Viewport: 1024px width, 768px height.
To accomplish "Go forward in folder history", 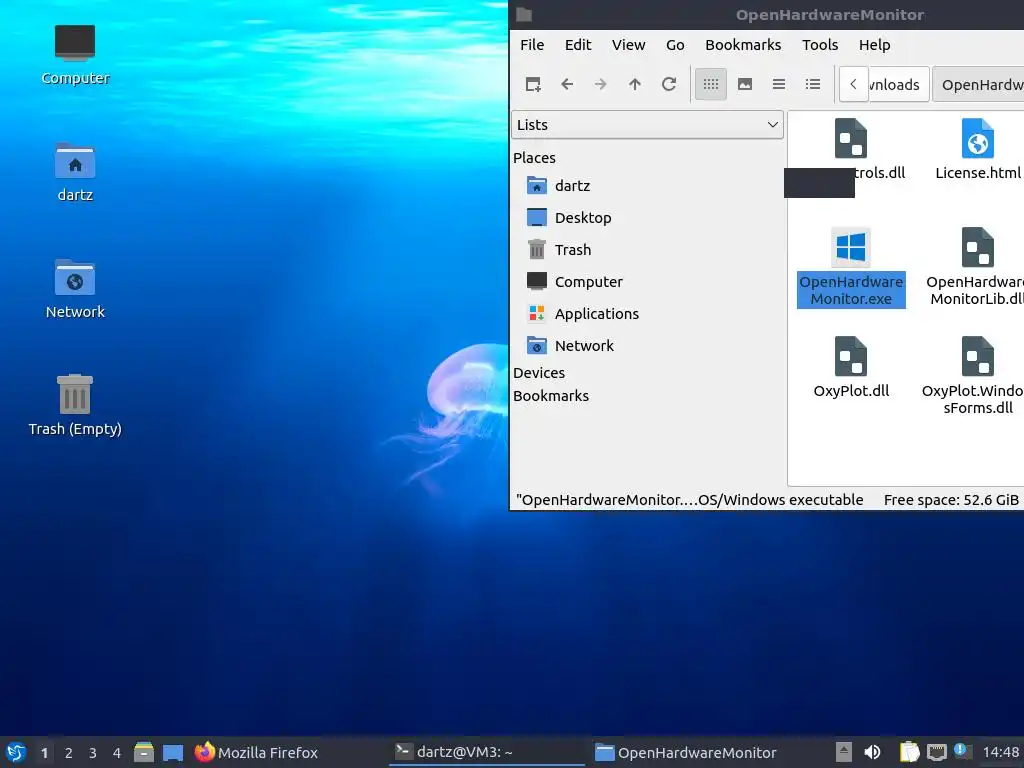I will point(601,84).
